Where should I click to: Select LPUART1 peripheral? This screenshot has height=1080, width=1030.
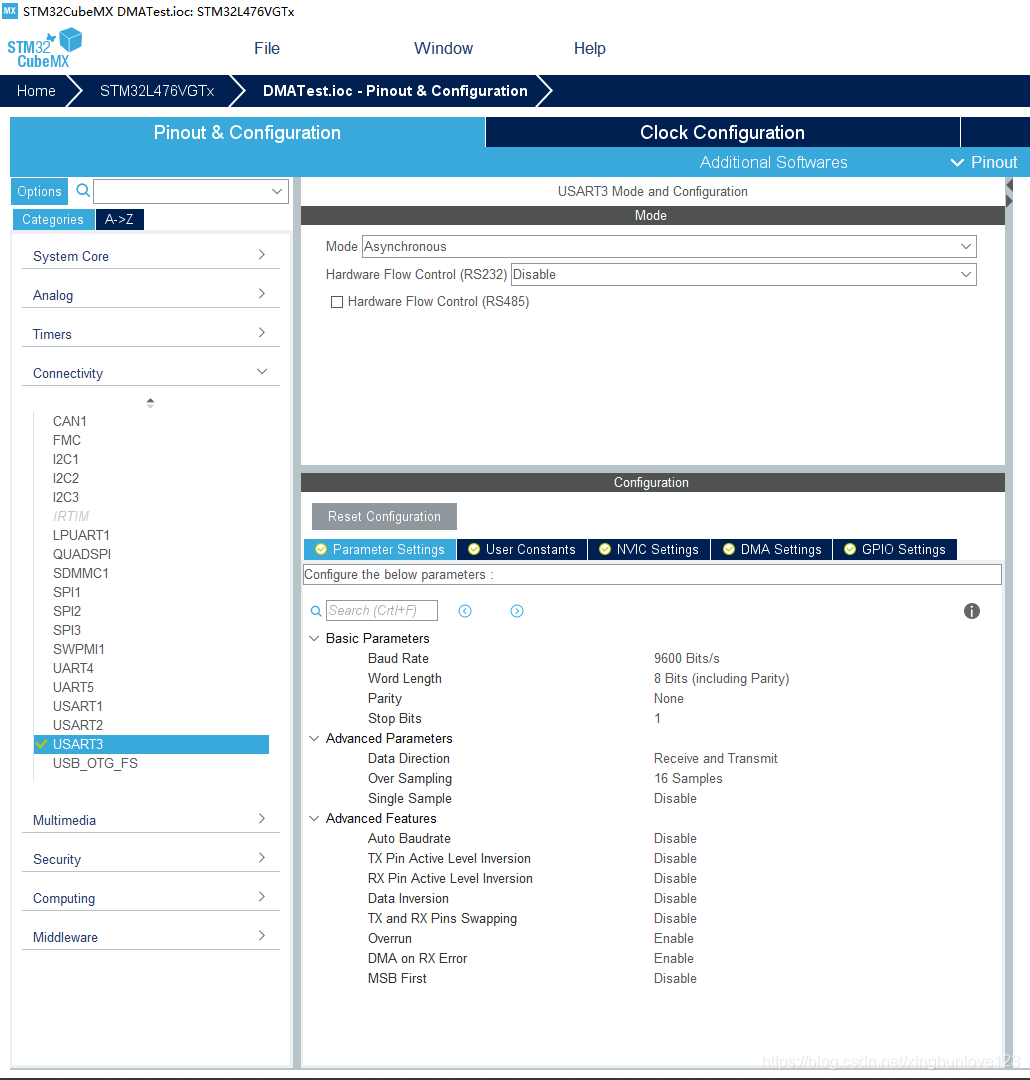point(81,535)
